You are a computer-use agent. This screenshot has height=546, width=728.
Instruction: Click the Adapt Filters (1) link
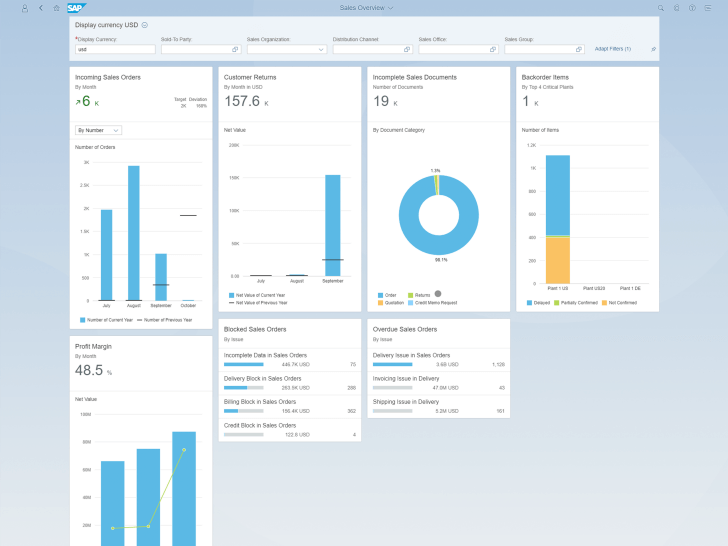click(x=612, y=48)
